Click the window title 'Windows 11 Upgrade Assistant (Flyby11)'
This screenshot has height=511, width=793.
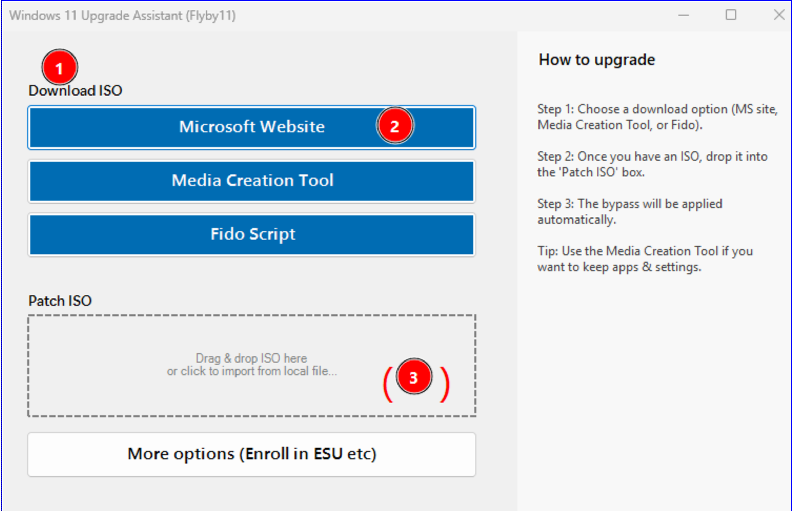tap(122, 16)
